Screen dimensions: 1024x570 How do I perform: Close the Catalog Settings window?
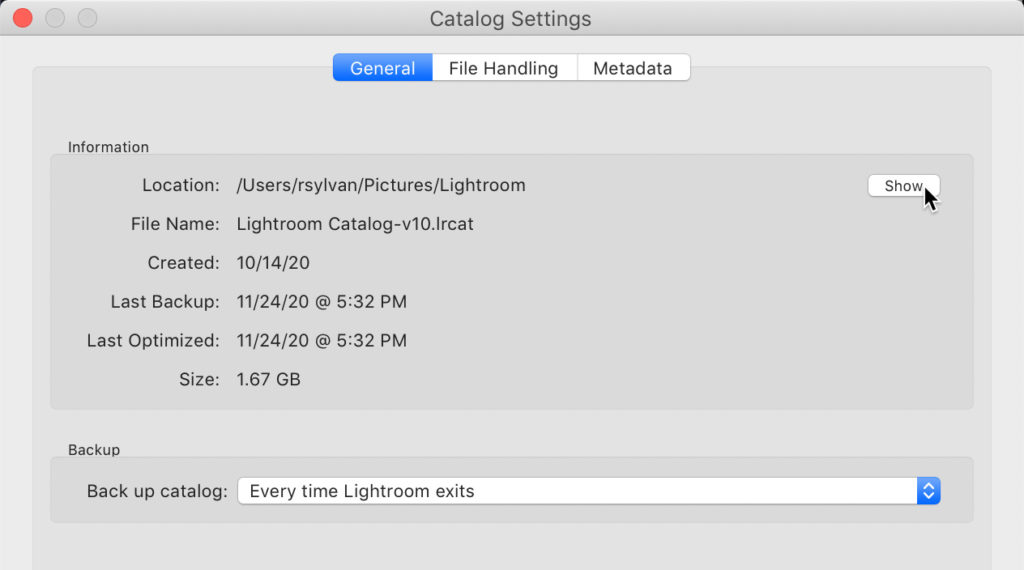(21, 18)
